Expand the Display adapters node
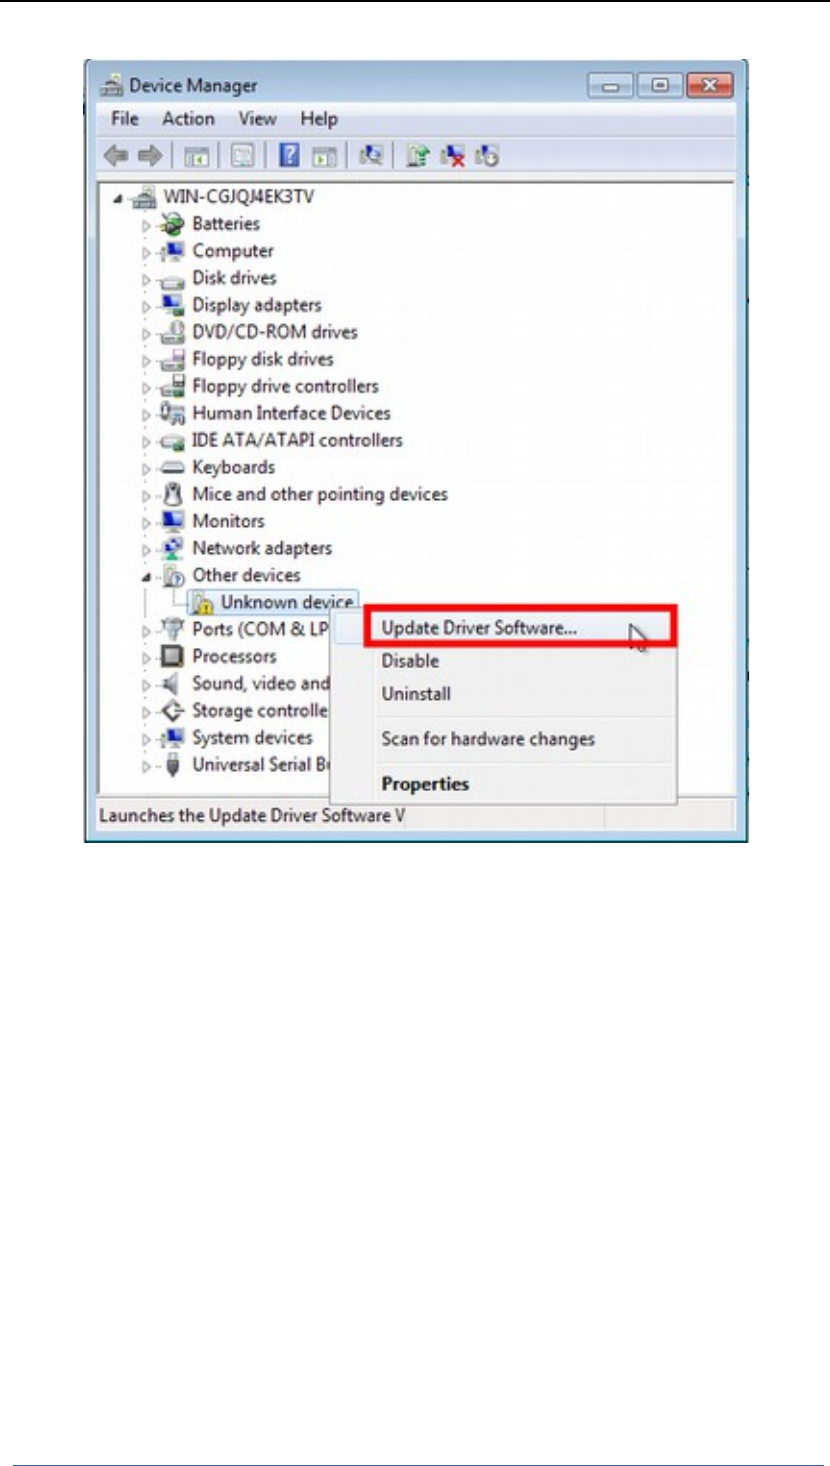 pos(145,305)
